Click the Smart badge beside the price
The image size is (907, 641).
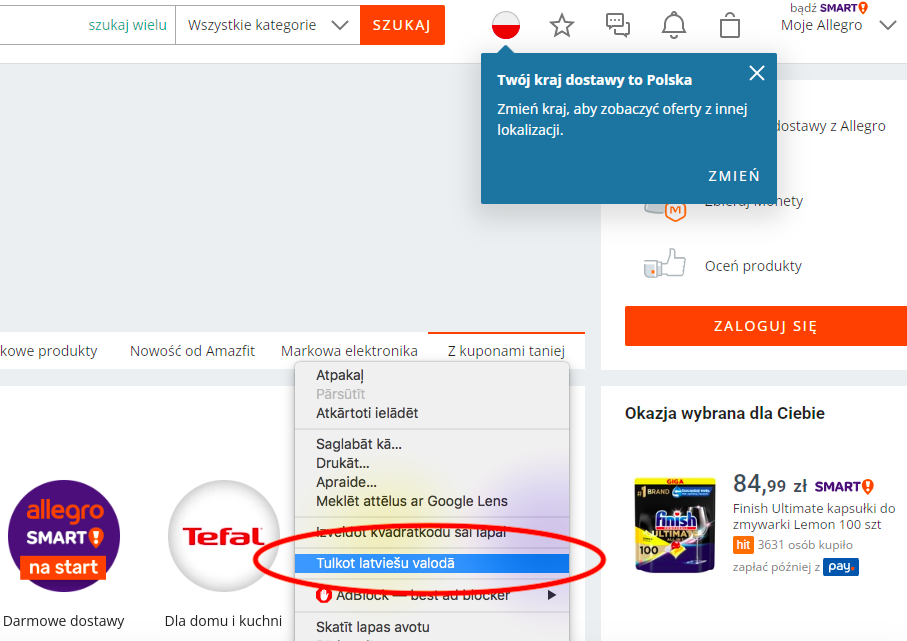pyautogui.click(x=844, y=487)
